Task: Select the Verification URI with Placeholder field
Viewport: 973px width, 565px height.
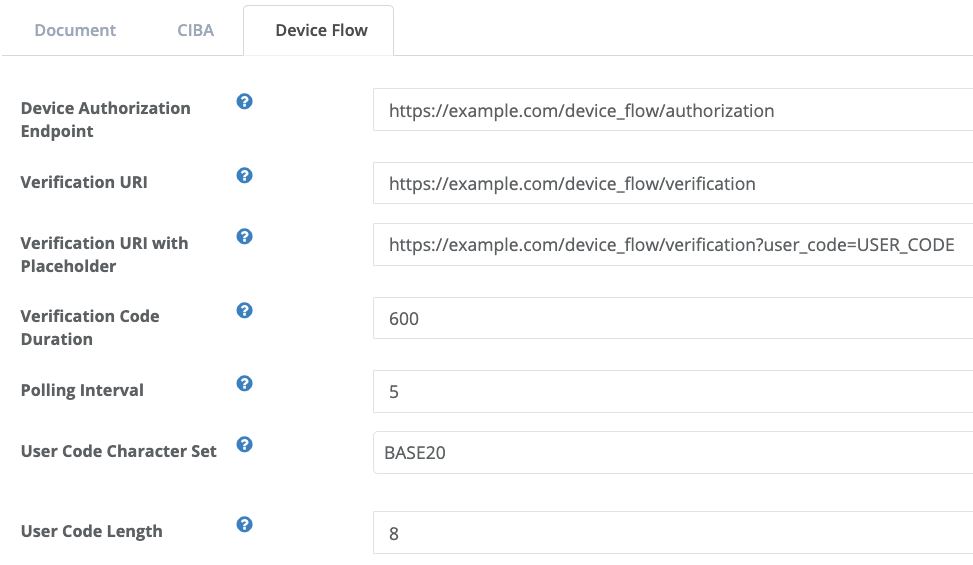Action: [673, 244]
